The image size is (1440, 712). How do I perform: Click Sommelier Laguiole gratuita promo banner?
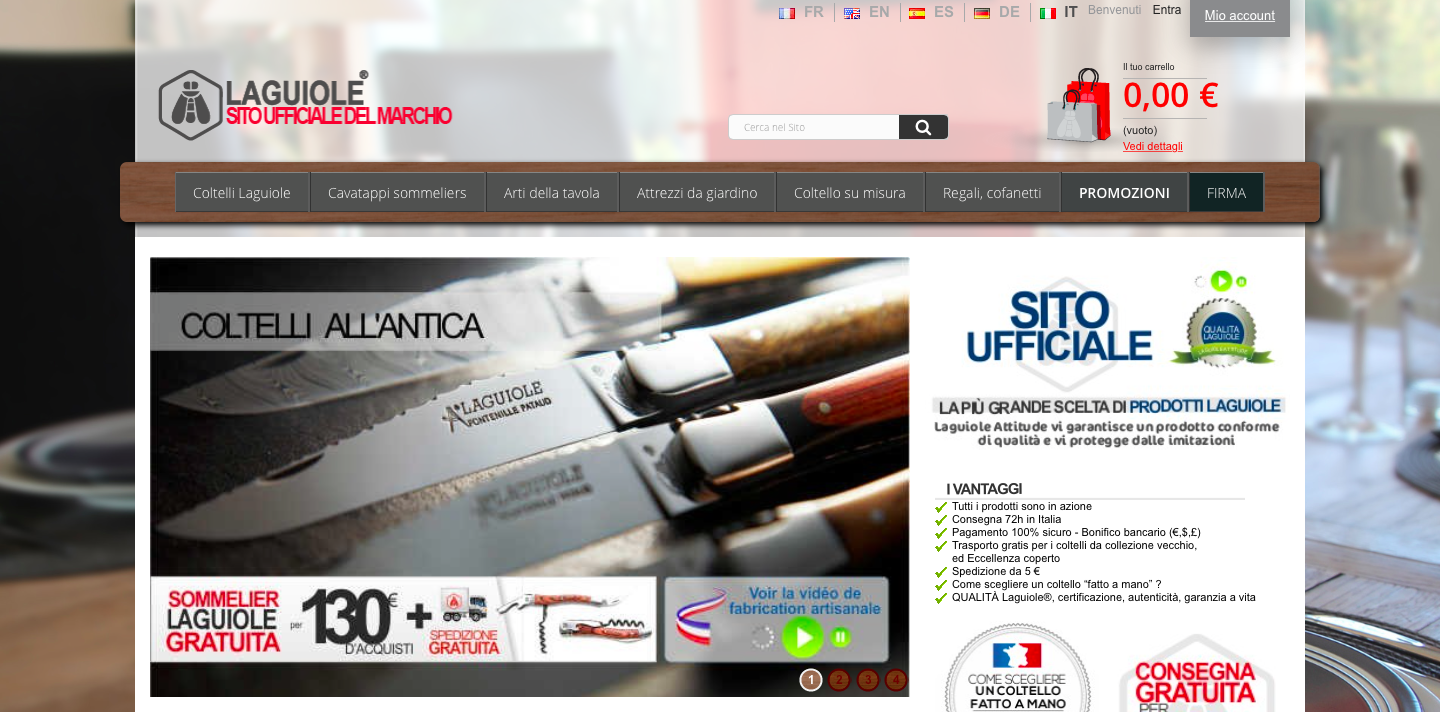[403, 619]
